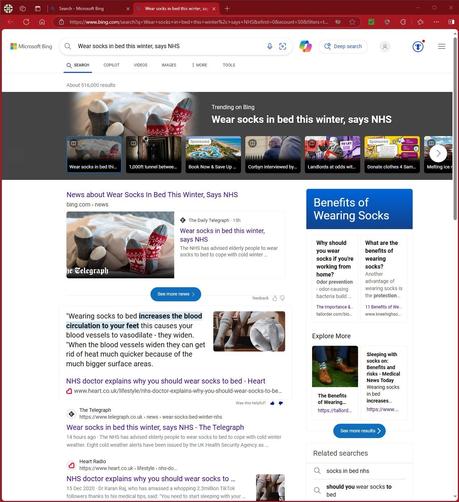This screenshot has width=459, height=502.
Task: Click See more results button
Action: (359, 431)
